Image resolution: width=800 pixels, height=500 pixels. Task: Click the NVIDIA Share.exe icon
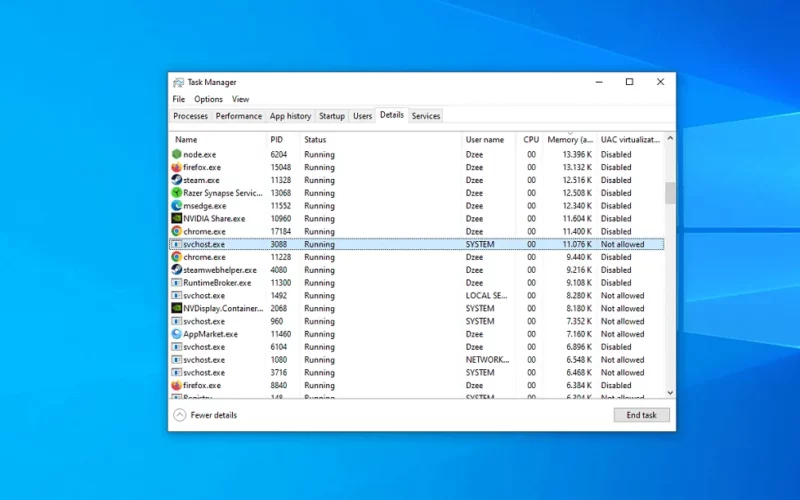177,218
